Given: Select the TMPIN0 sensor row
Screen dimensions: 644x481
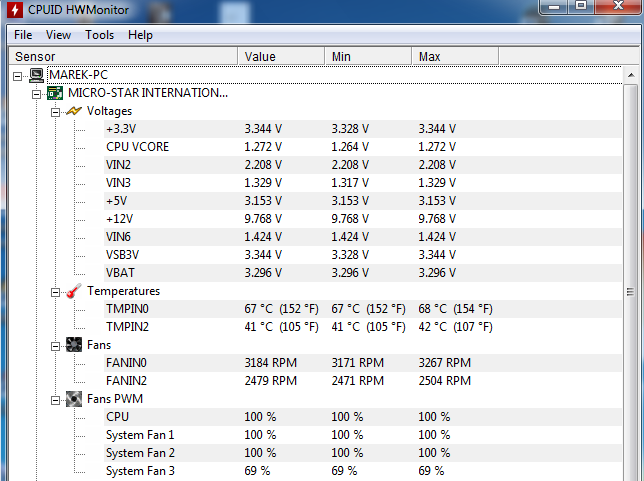Looking at the screenshot, I should (x=363, y=309).
